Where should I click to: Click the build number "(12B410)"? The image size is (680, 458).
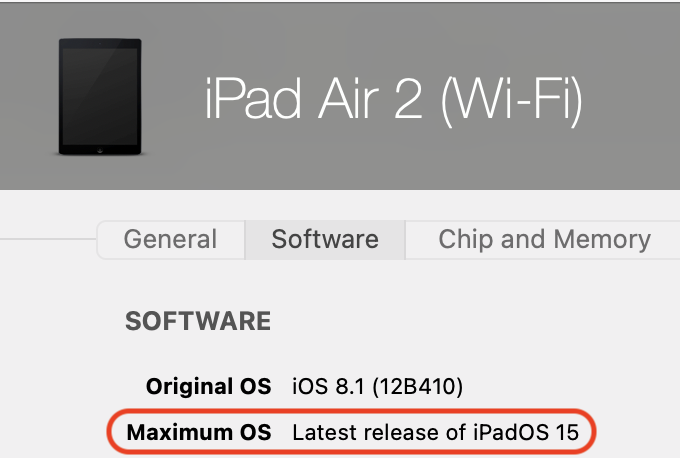click(417, 386)
